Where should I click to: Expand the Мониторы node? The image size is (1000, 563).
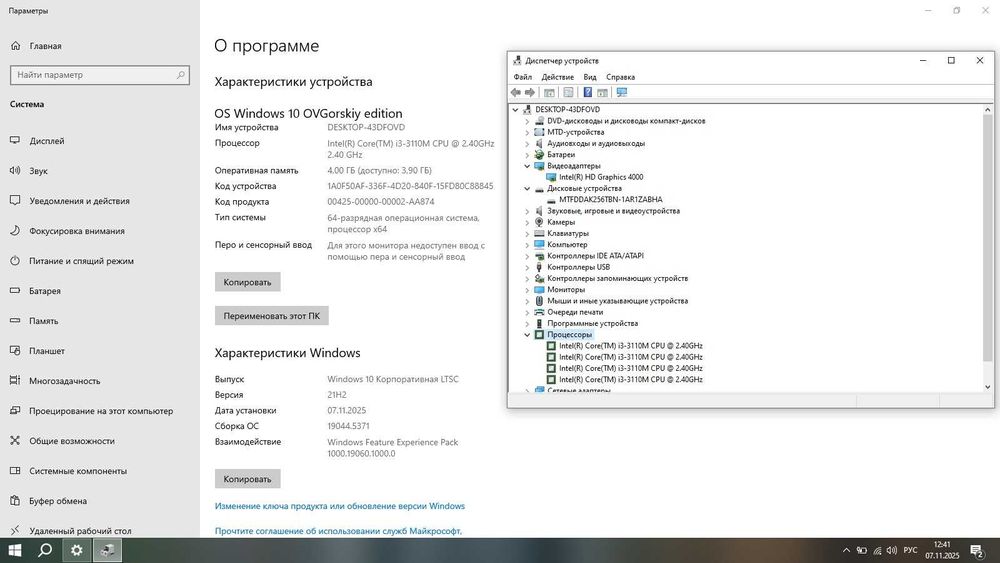click(x=527, y=289)
